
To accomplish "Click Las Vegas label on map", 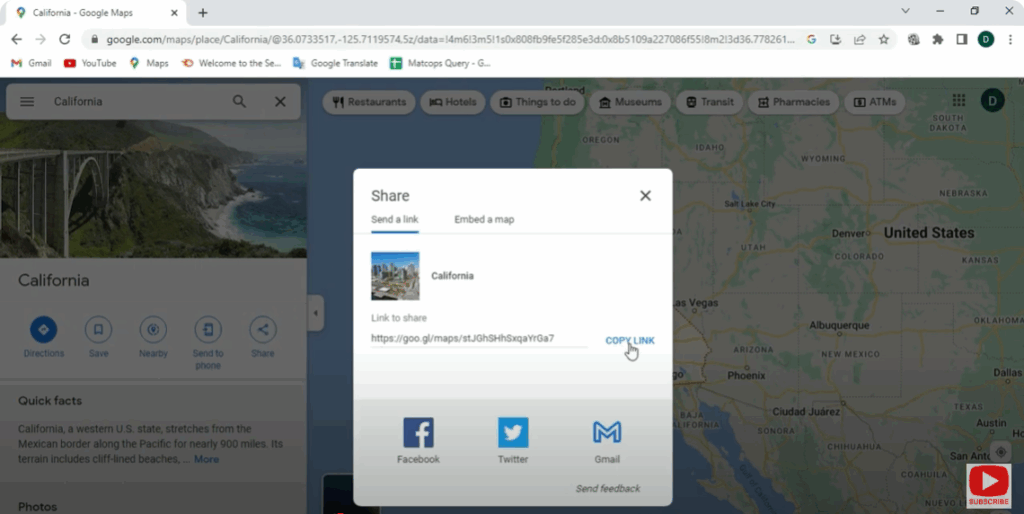I will click(695, 303).
